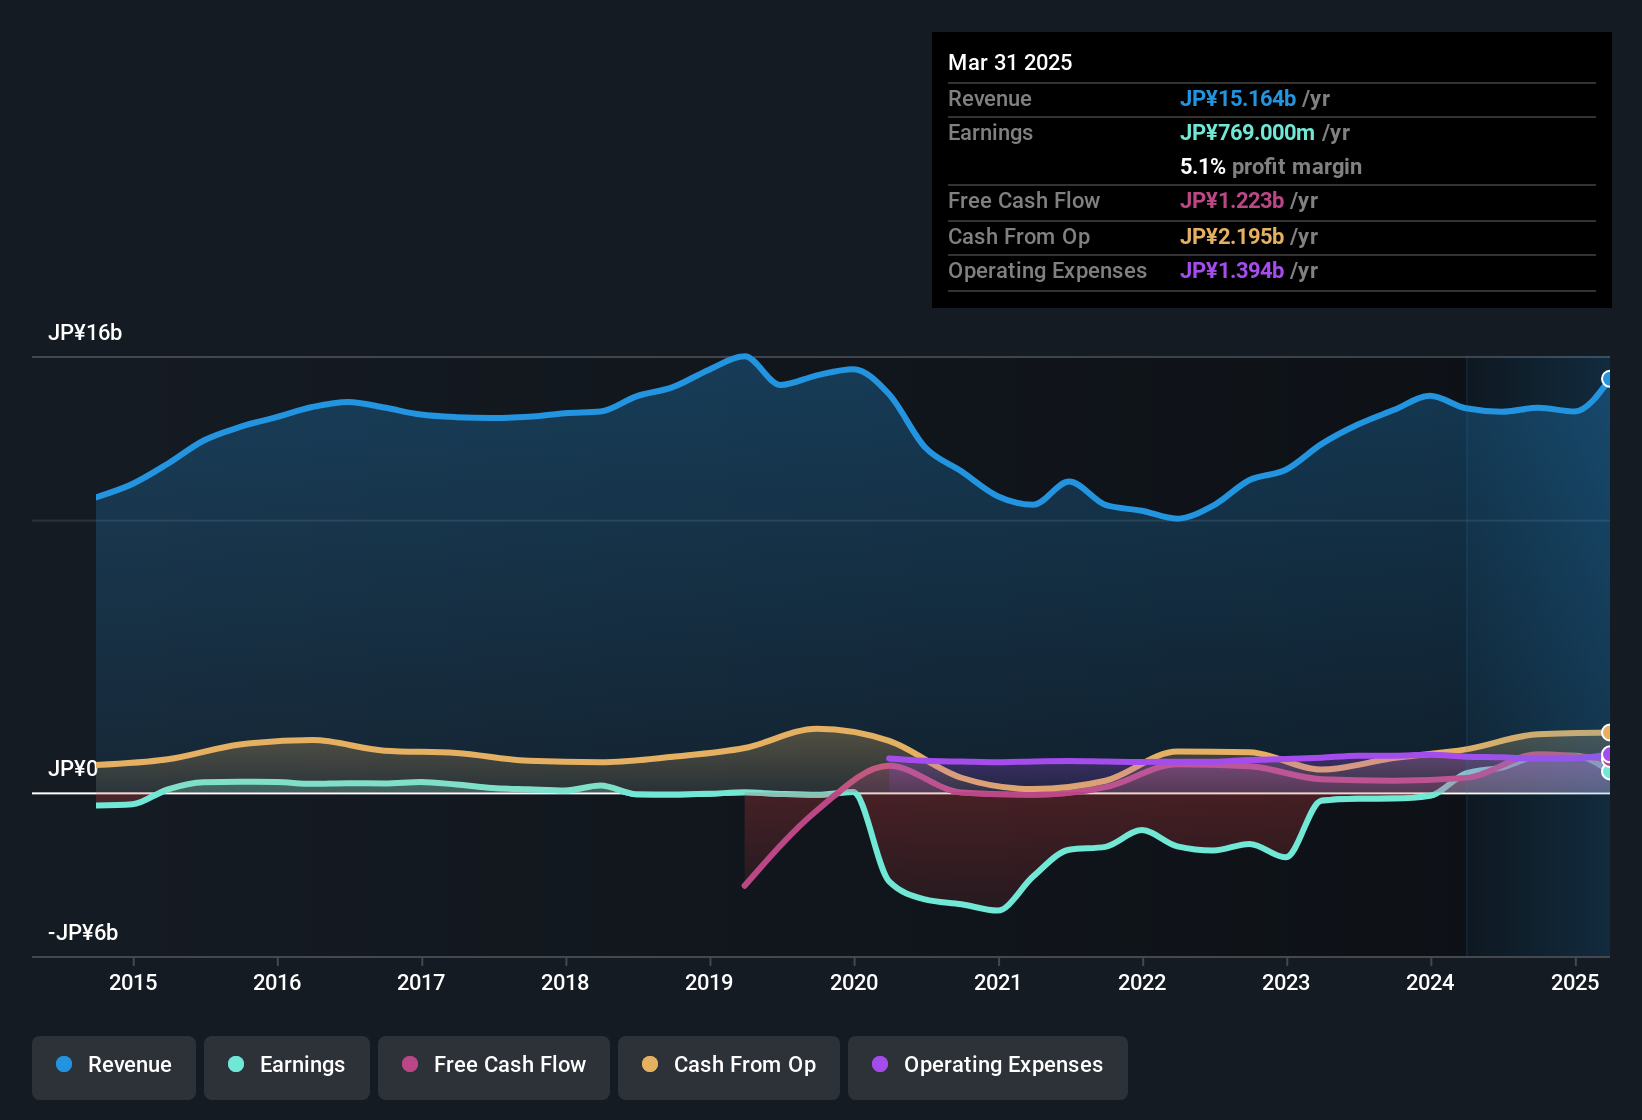This screenshot has width=1642, height=1120.
Task: Toggle the Free Cash Flow legend button
Action: tap(494, 1067)
